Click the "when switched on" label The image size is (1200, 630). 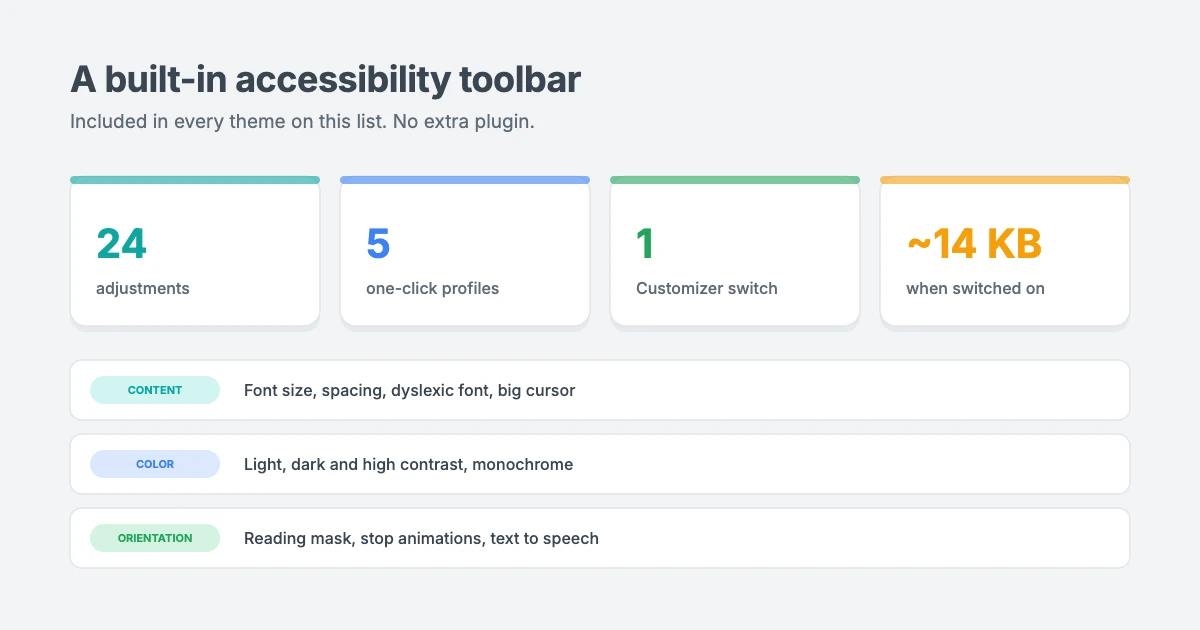pyautogui.click(x=975, y=288)
